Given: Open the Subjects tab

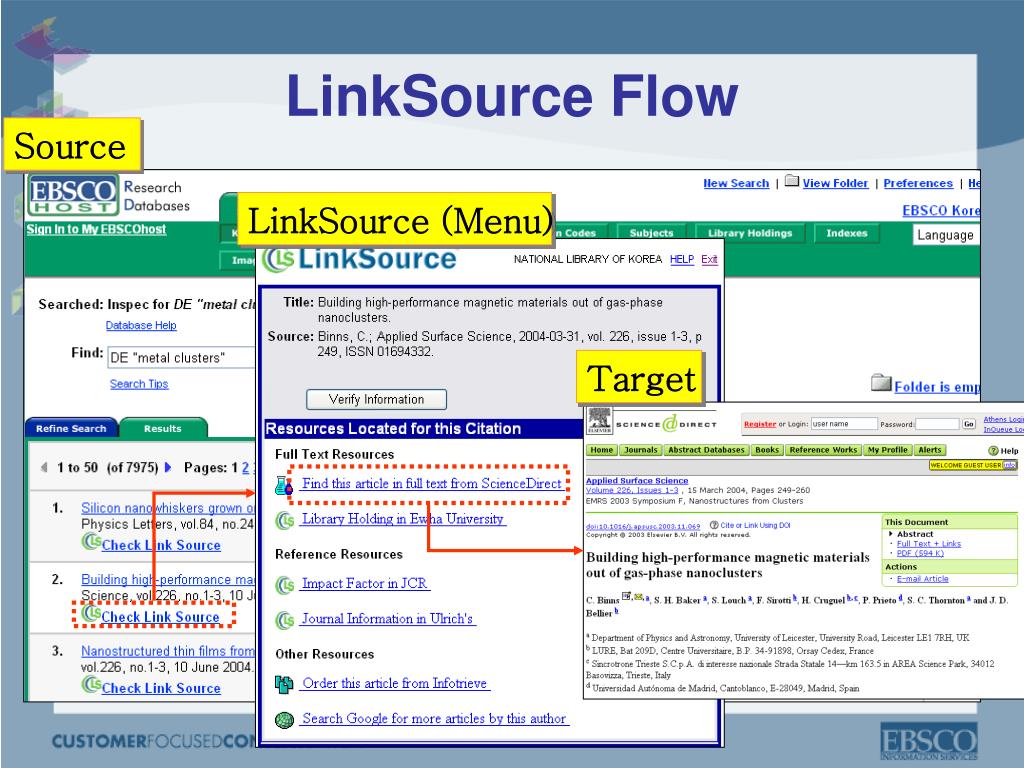Looking at the screenshot, I should point(651,233).
